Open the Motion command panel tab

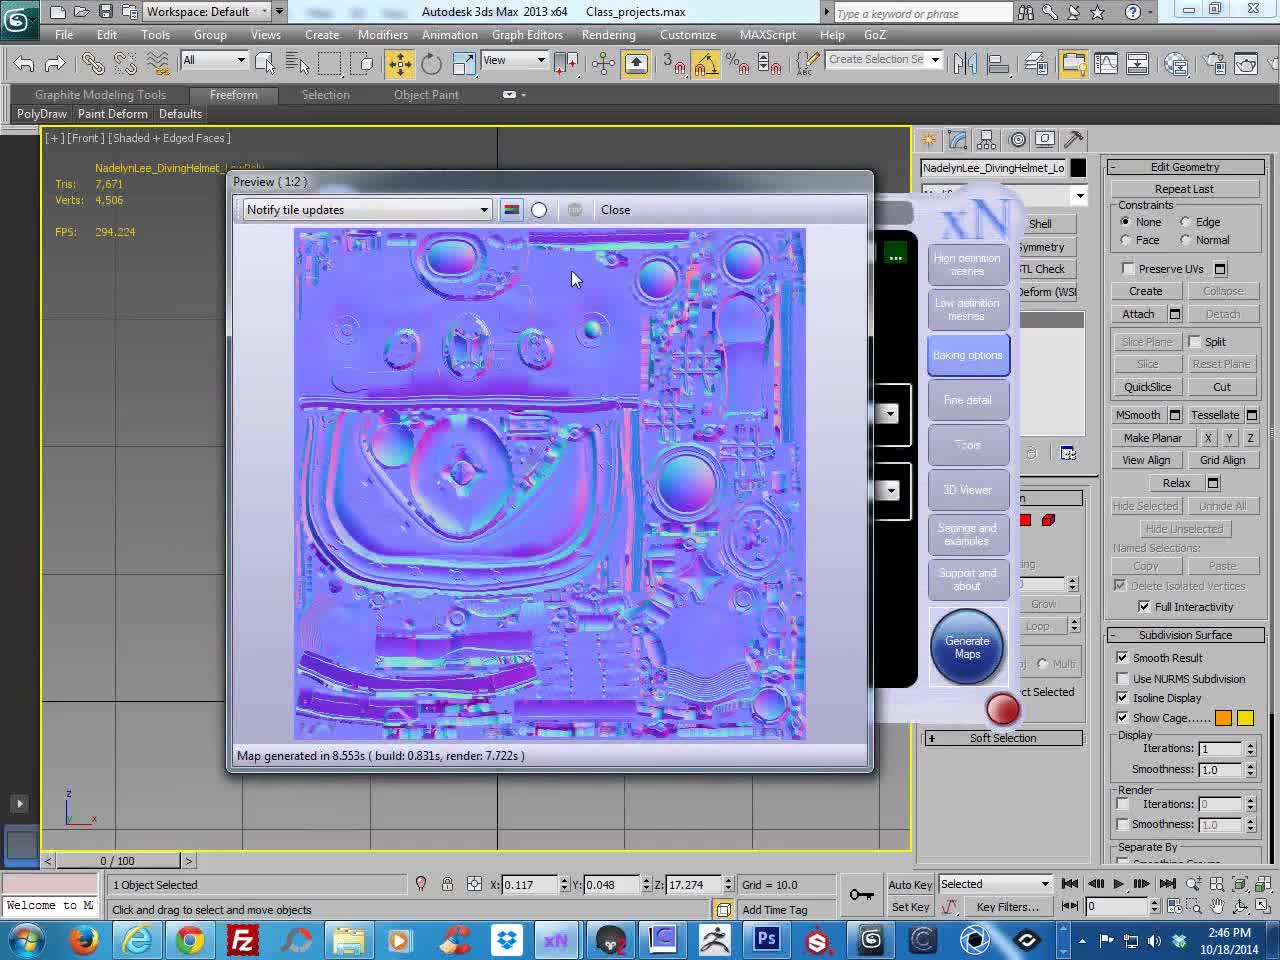[1017, 140]
